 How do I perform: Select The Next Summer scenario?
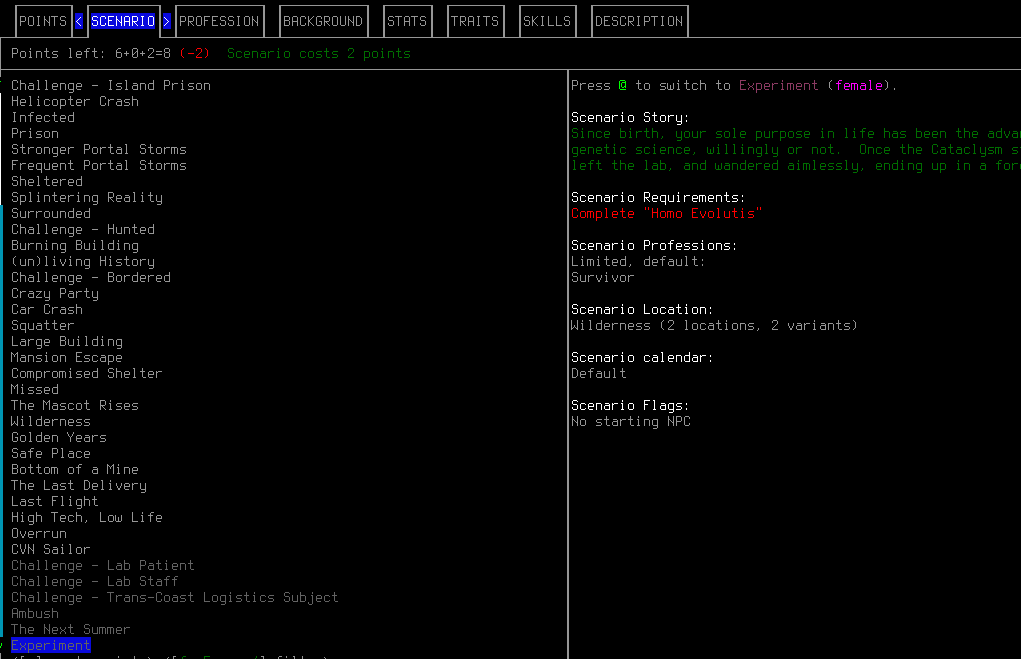71,630
